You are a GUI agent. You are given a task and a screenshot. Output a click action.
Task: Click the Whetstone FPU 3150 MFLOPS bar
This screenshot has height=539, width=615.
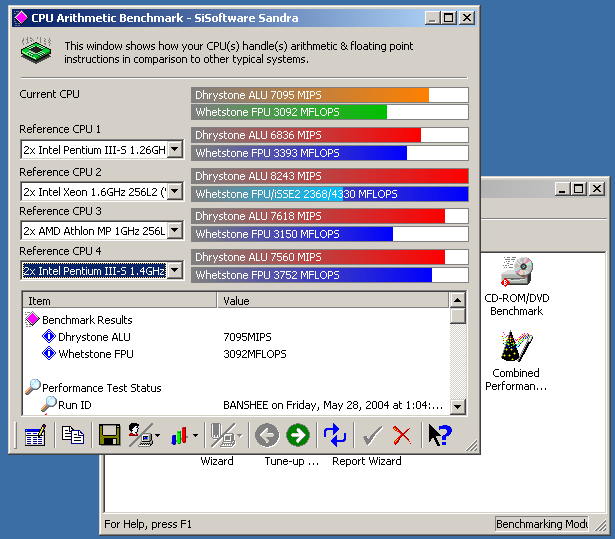pos(329,234)
